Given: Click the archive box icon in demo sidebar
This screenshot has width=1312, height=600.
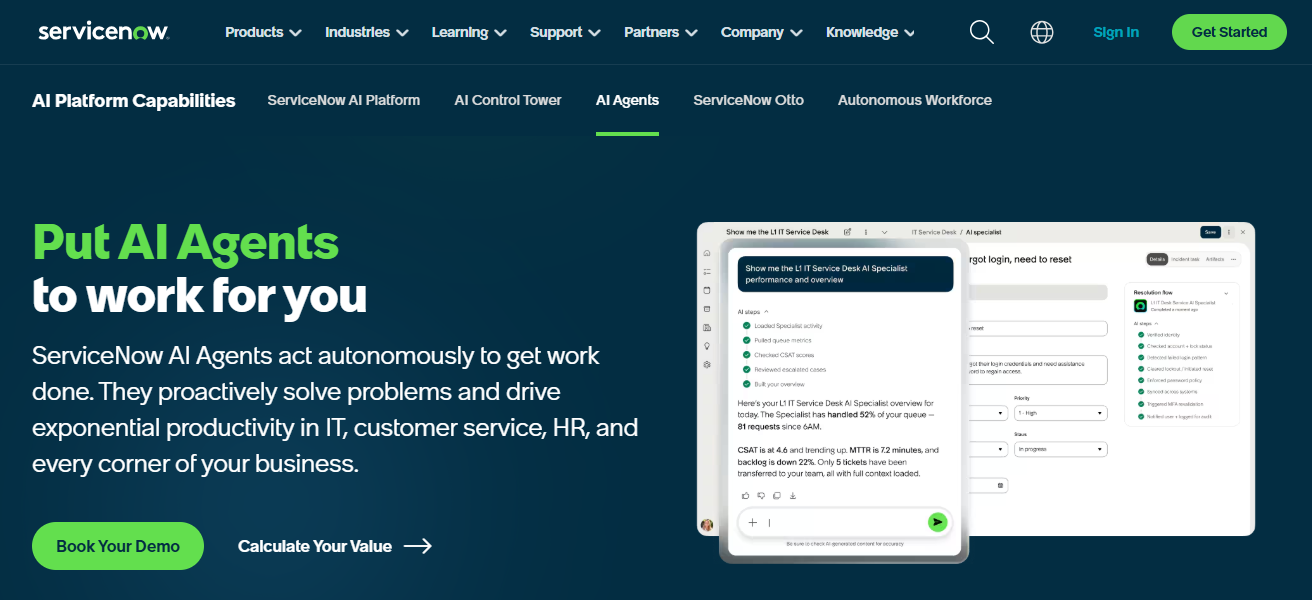Looking at the screenshot, I should click(707, 309).
